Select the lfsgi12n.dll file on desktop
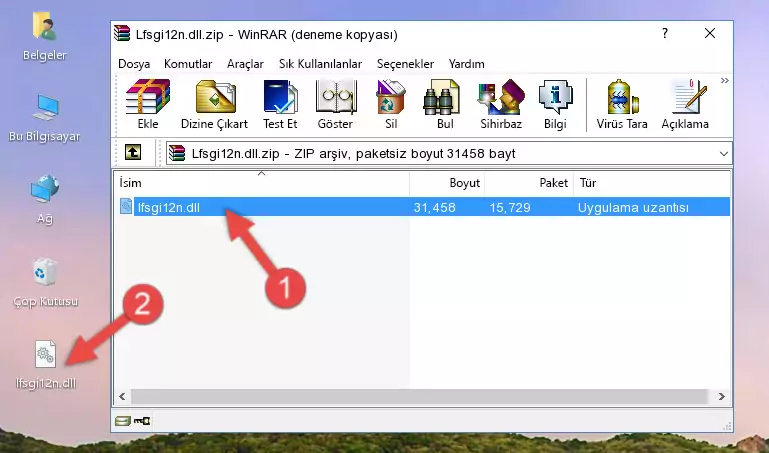Screen dimensions: 769x453 click(46, 365)
